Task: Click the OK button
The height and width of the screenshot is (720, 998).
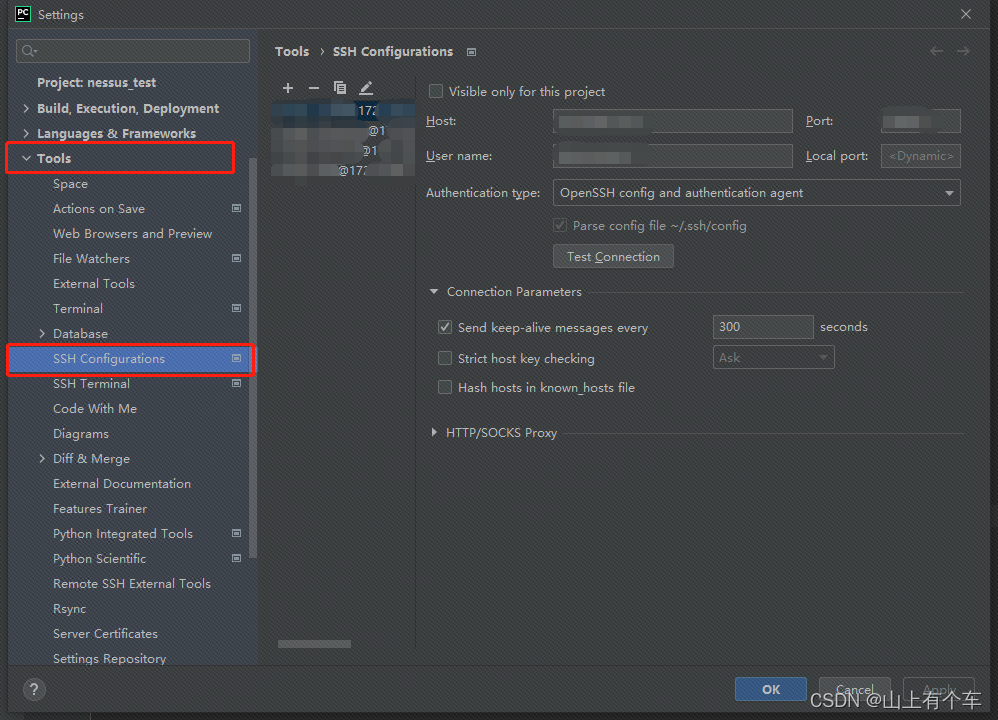Action: [x=771, y=689]
